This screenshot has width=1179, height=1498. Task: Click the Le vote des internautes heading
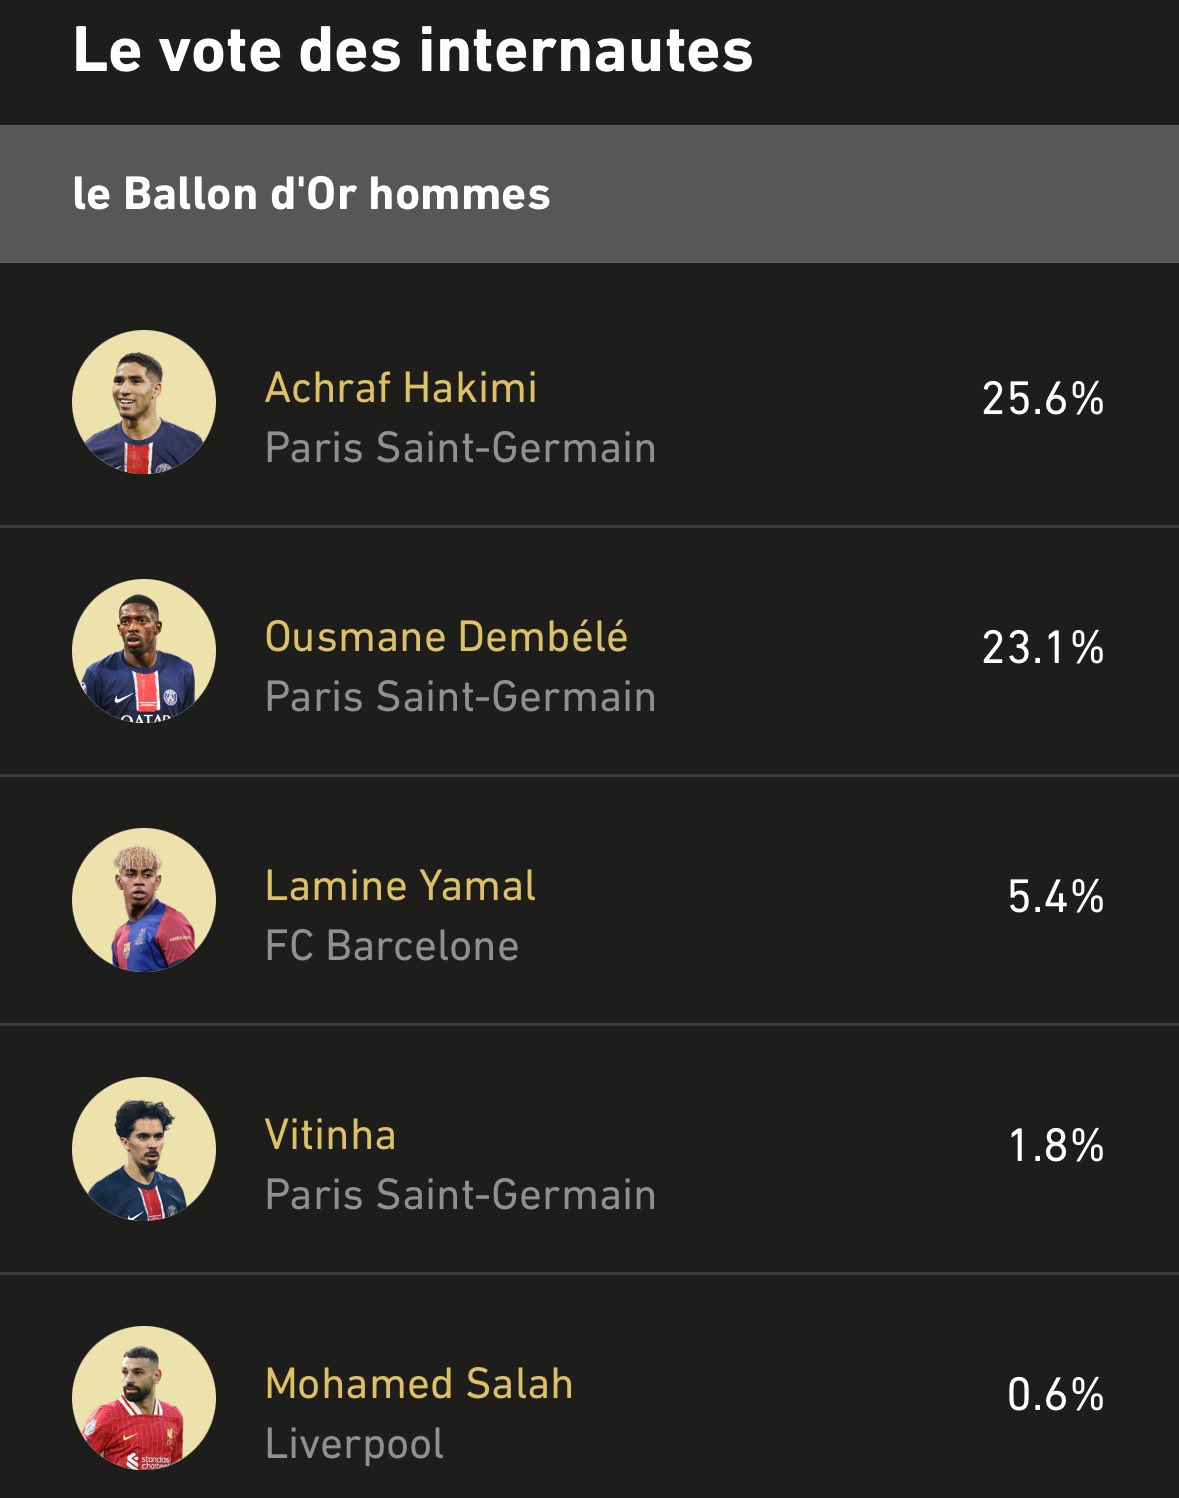point(413,50)
